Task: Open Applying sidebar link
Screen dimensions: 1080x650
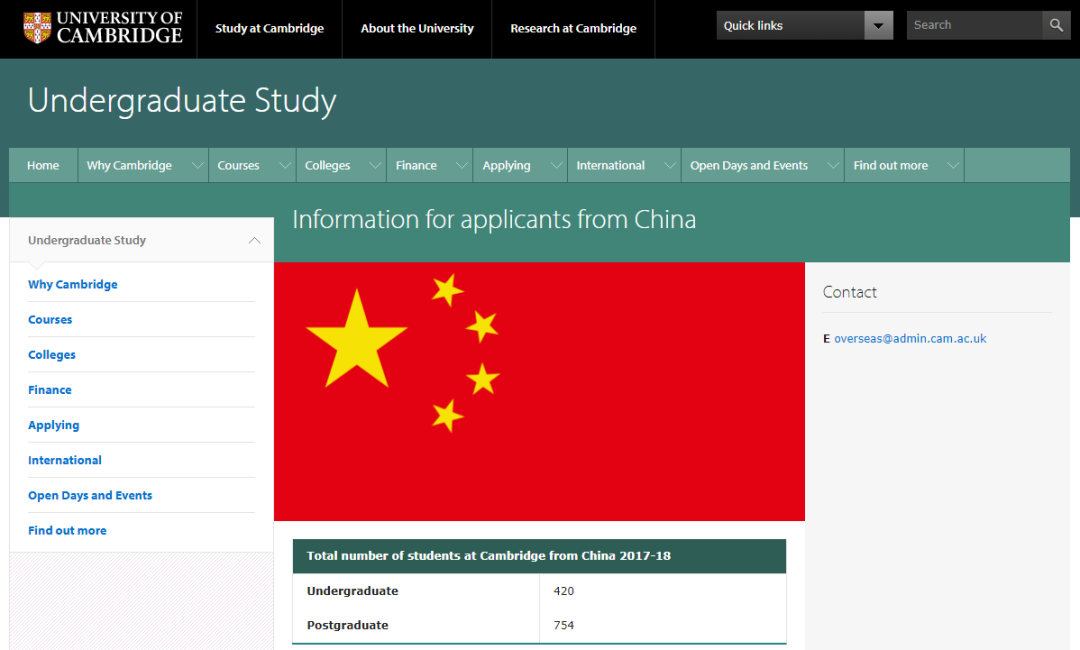Action: [54, 425]
